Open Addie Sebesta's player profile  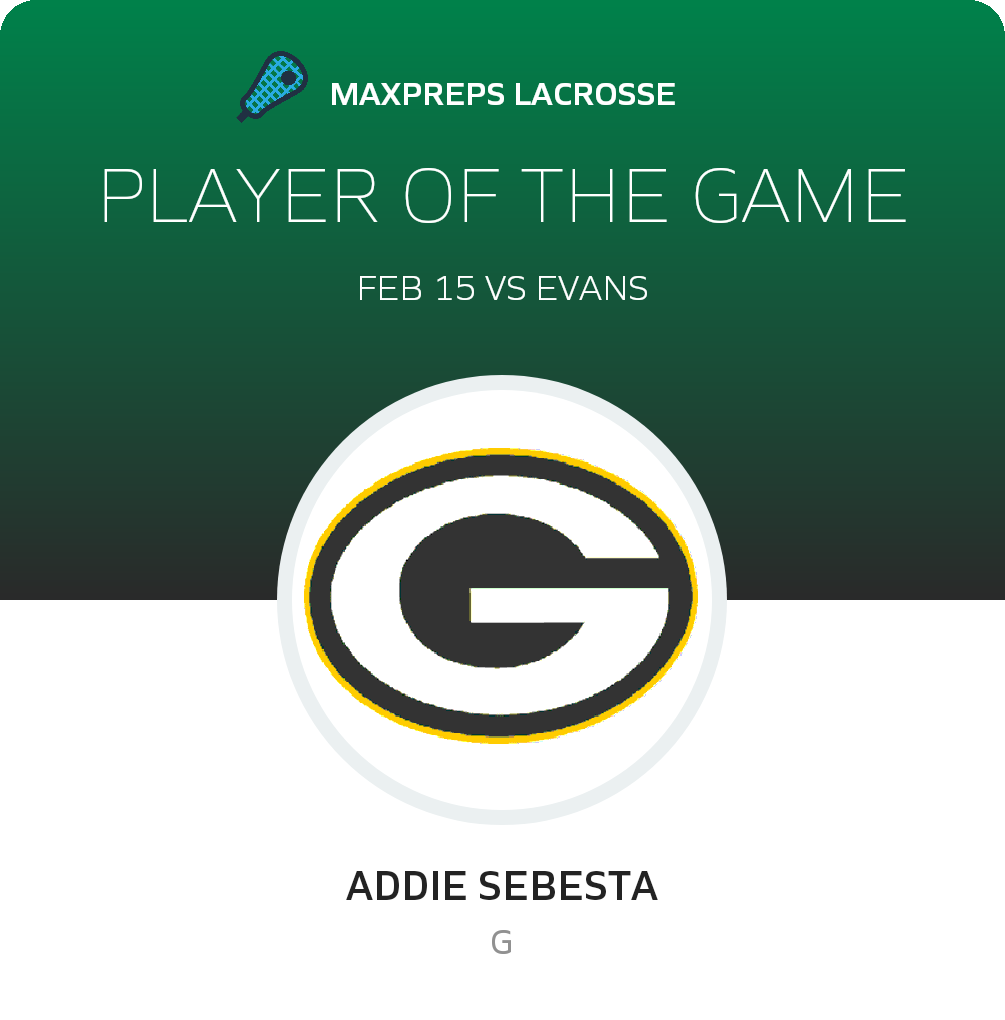click(502, 887)
